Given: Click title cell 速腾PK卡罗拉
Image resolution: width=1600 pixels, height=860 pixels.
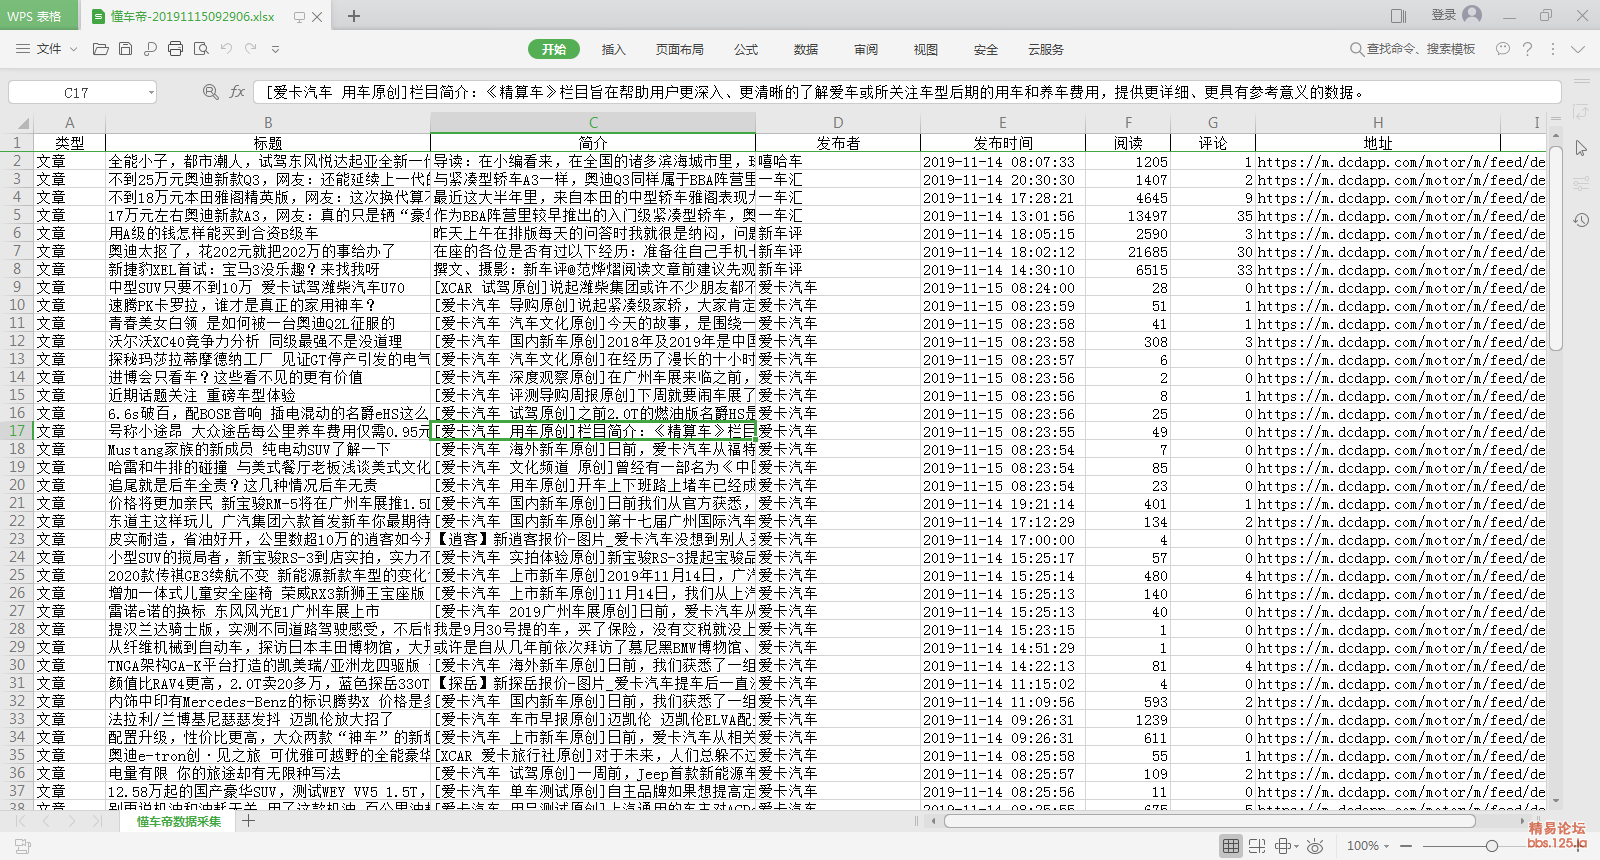Looking at the screenshot, I should [268, 306].
